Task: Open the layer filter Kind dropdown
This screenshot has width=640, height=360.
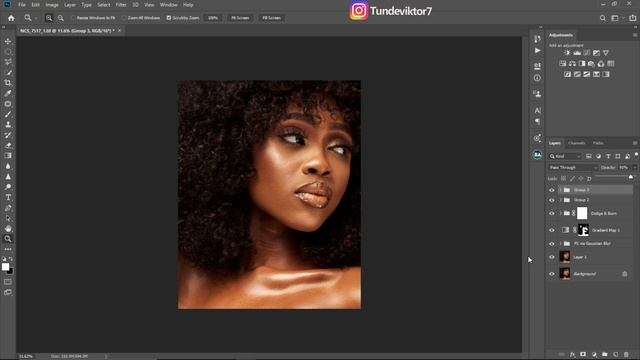Action: (x=565, y=156)
